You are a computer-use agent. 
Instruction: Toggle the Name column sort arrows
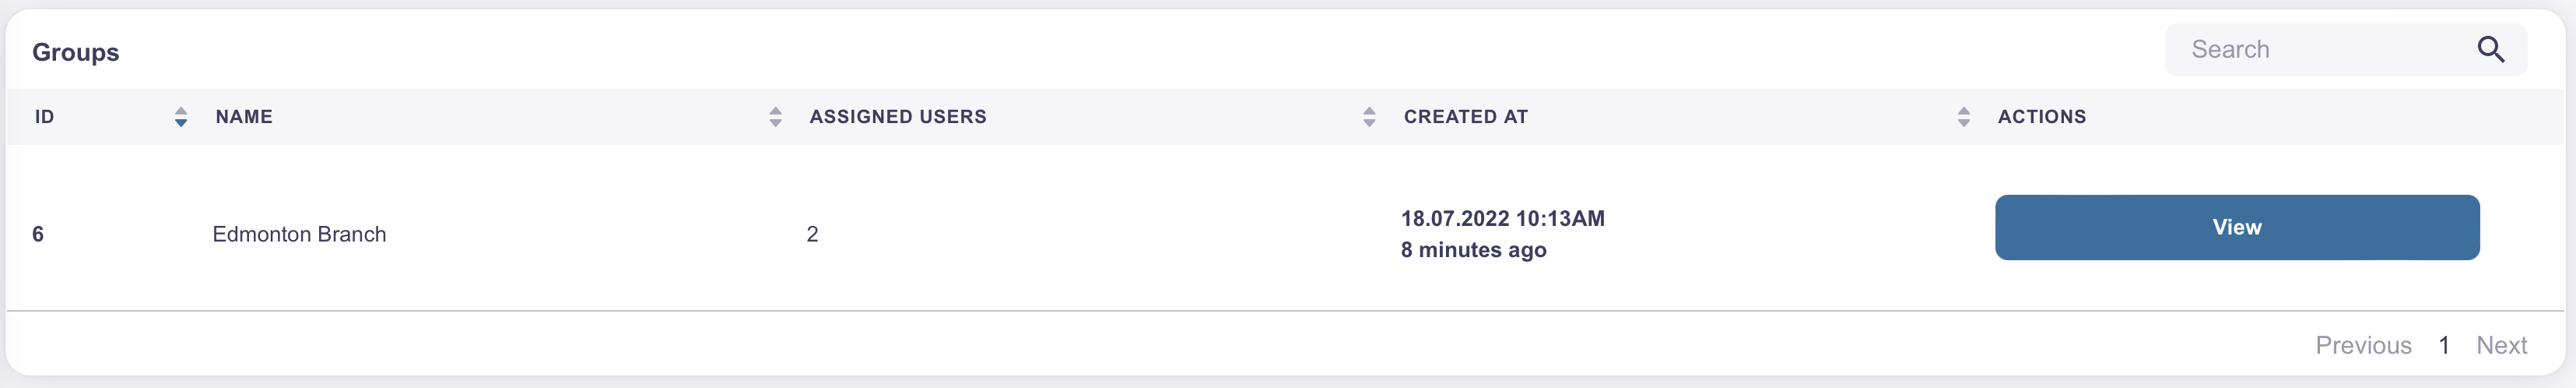click(x=775, y=117)
